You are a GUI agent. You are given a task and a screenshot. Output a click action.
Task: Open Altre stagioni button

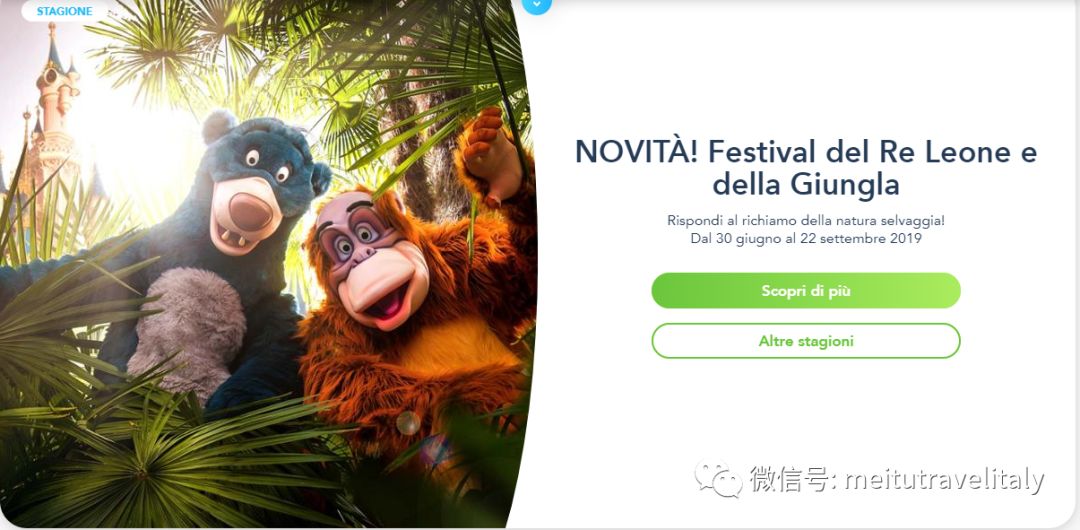pos(806,341)
